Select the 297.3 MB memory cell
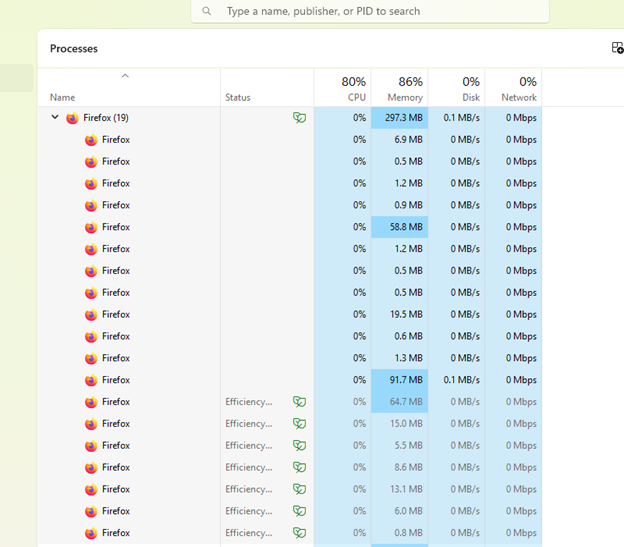The width and height of the screenshot is (624, 547). 399,118
